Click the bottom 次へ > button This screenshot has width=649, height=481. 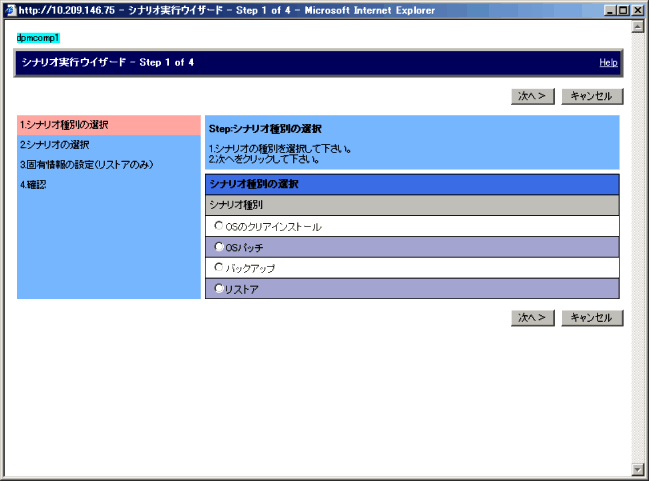532,318
